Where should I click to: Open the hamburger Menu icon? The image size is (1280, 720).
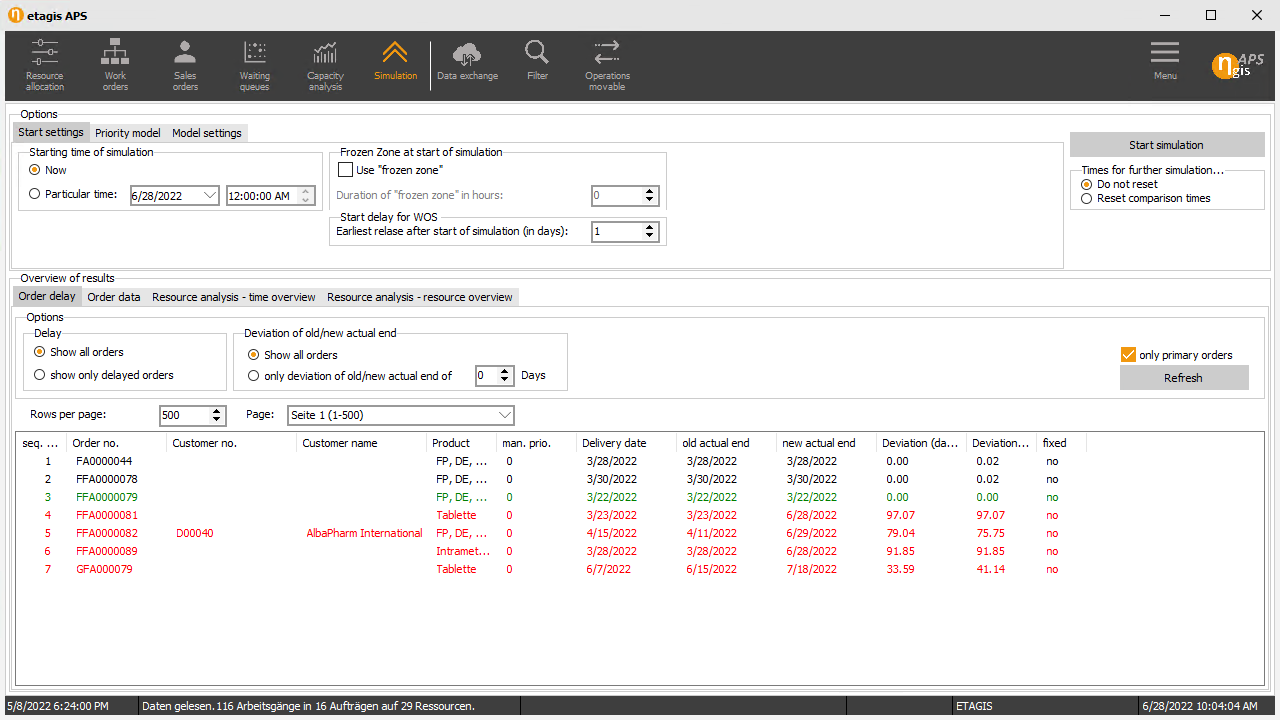[1165, 60]
